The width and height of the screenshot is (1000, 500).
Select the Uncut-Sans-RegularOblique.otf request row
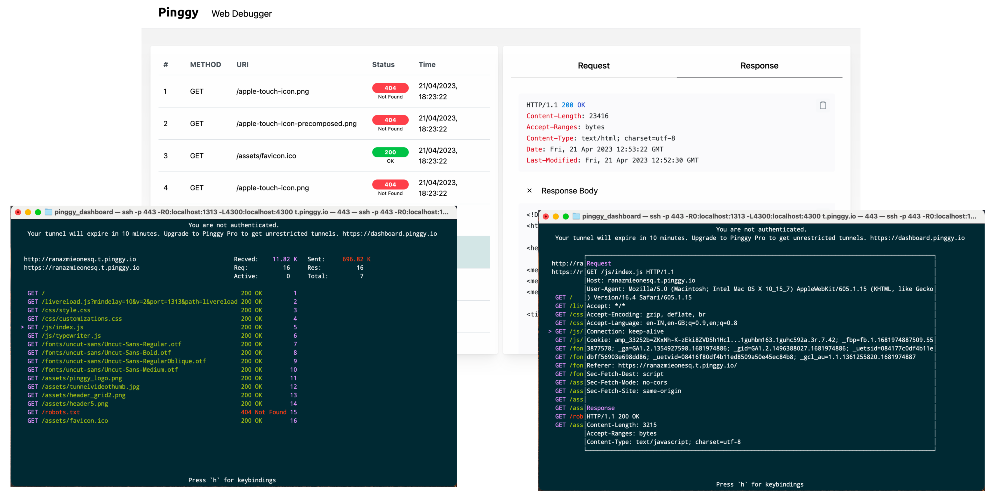pos(163,361)
